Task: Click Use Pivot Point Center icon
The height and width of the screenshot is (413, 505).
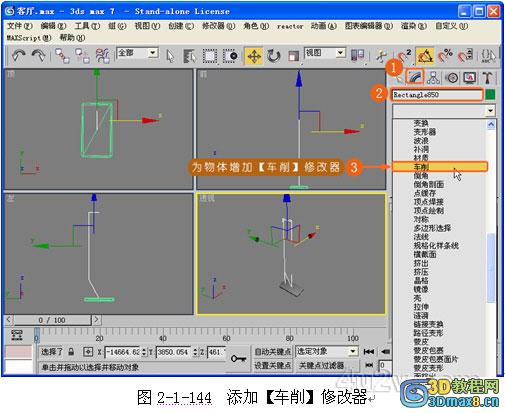Action: click(357, 55)
